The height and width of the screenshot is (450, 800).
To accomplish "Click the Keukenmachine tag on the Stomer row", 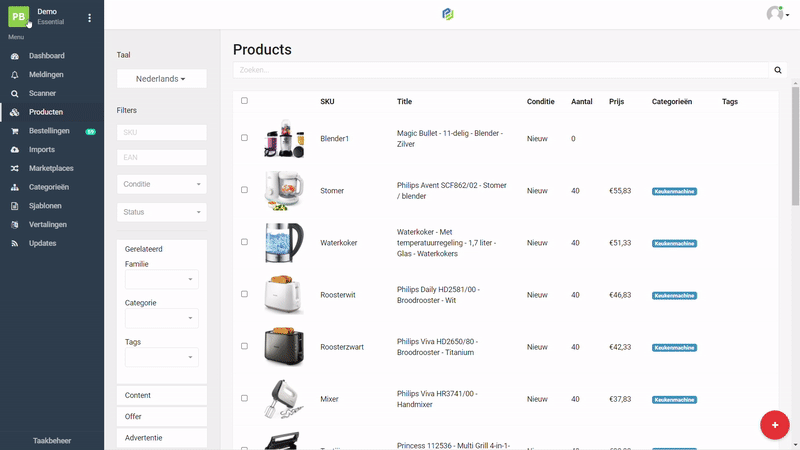I will click(x=674, y=191).
